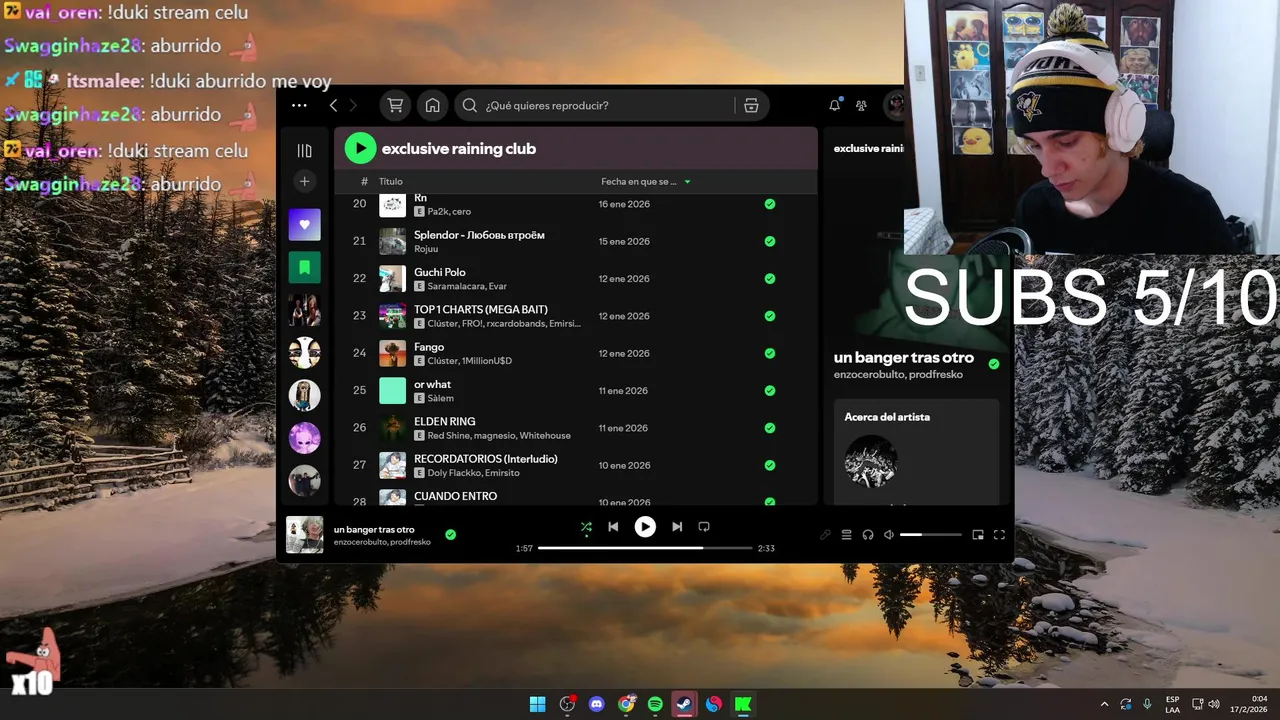This screenshot has height=720, width=1280.
Task: Click the Título column header
Action: [391, 182]
